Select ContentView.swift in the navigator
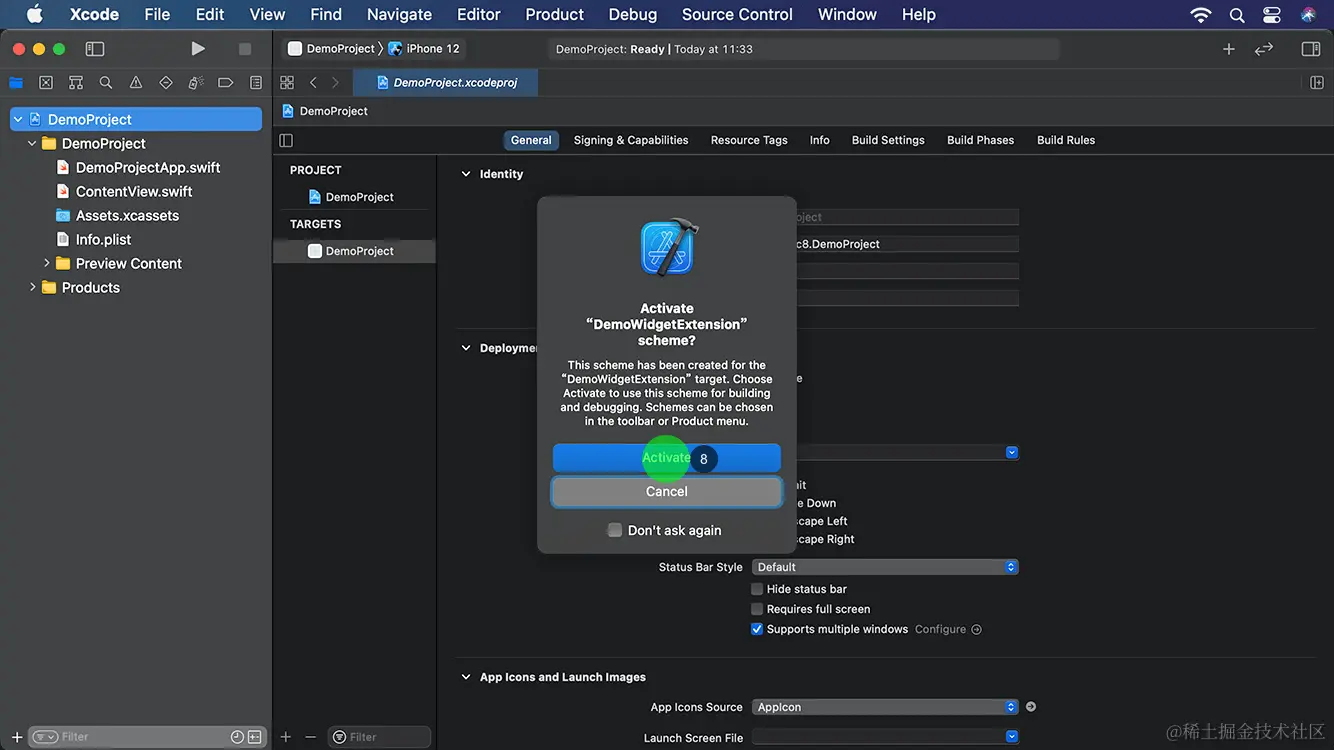Image resolution: width=1334 pixels, height=750 pixels. pos(134,191)
